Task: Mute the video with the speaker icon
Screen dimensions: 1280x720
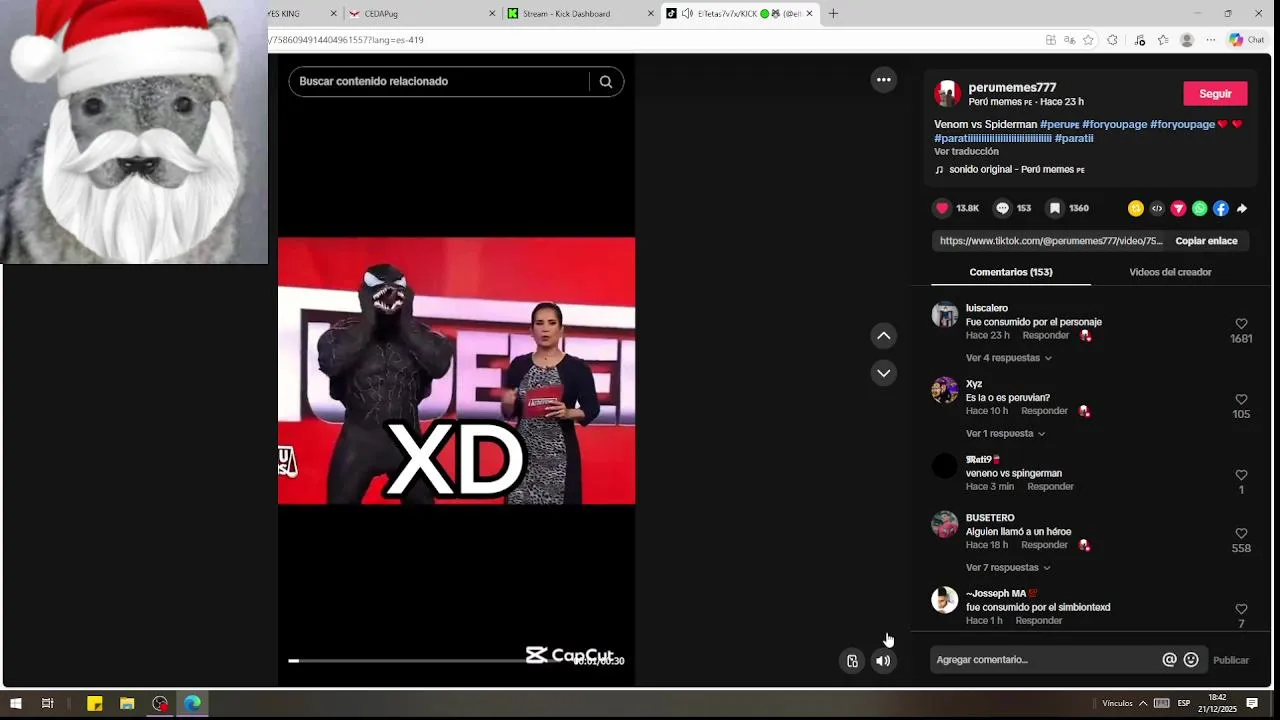Action: pos(883,661)
